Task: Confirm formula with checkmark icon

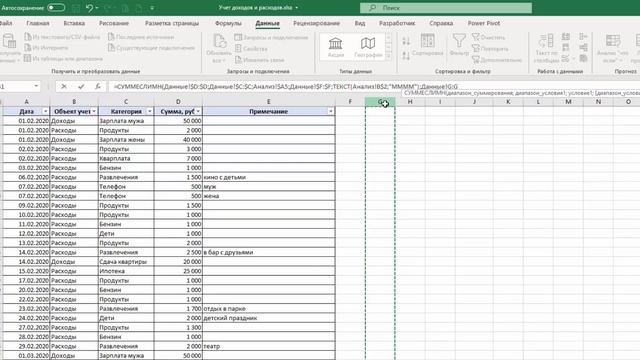Action: pyautogui.click(x=81, y=87)
